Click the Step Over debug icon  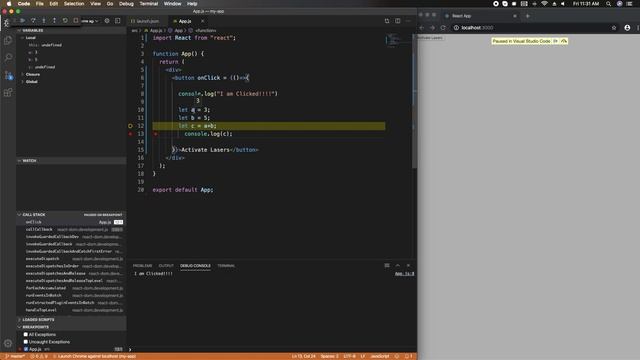[33, 20]
